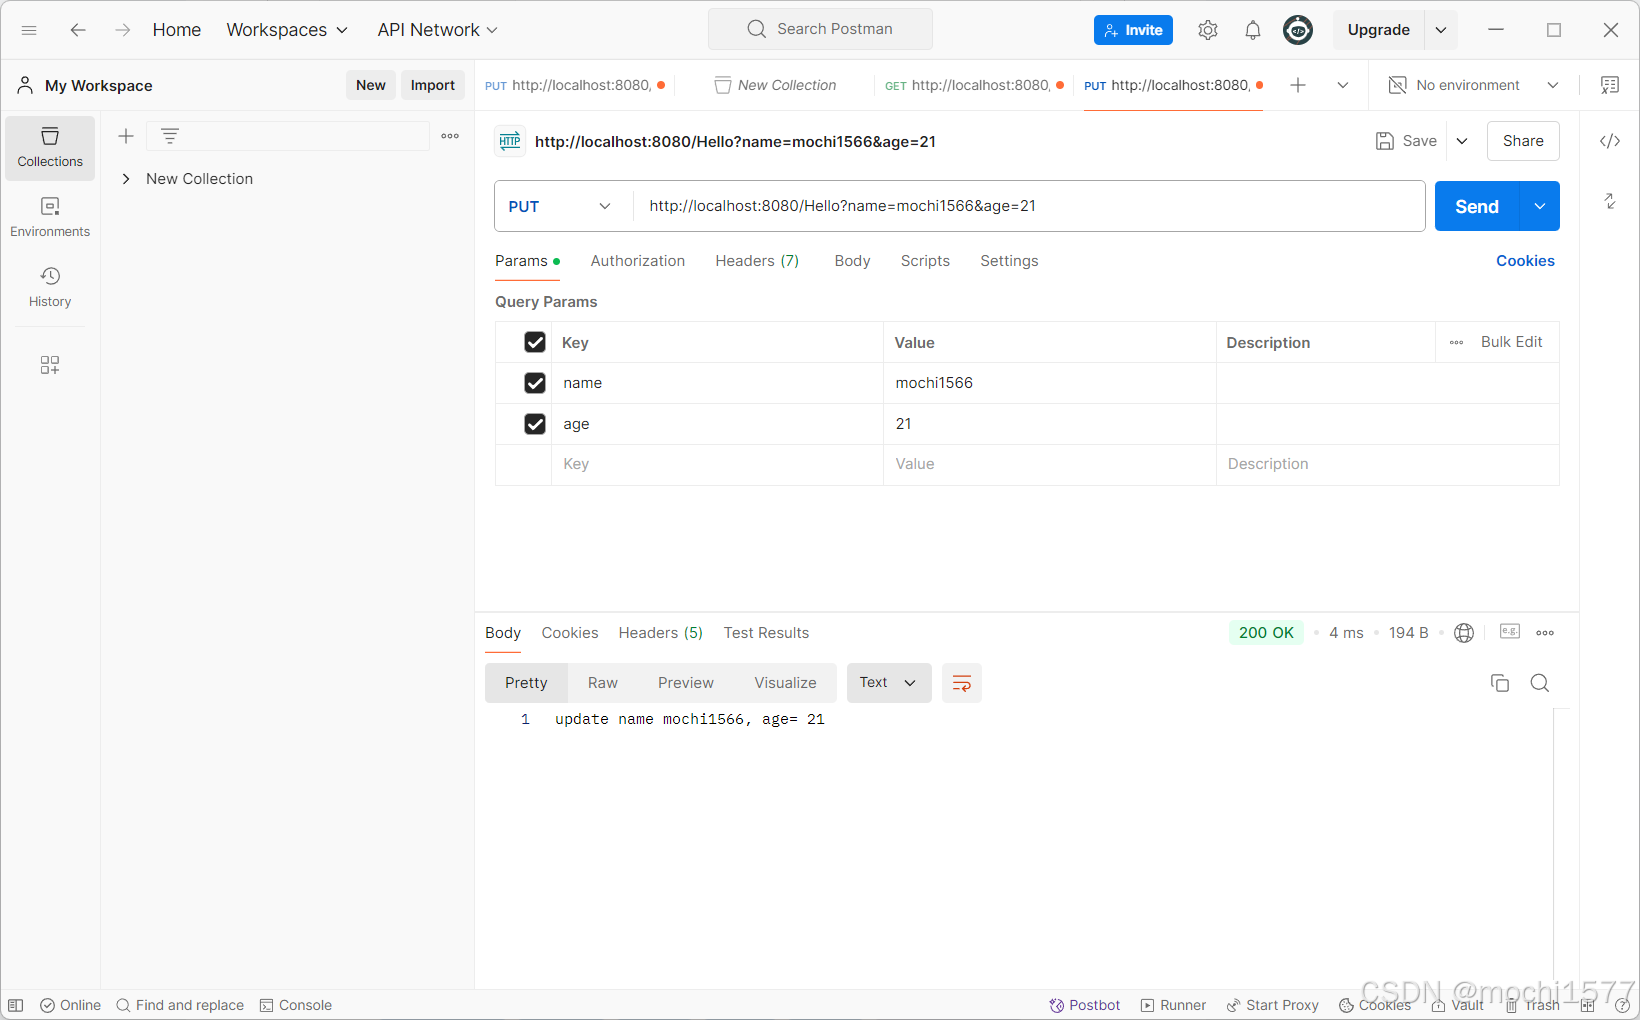Open environment quick look icon
Image resolution: width=1640 pixels, height=1020 pixels.
pos(1610,85)
